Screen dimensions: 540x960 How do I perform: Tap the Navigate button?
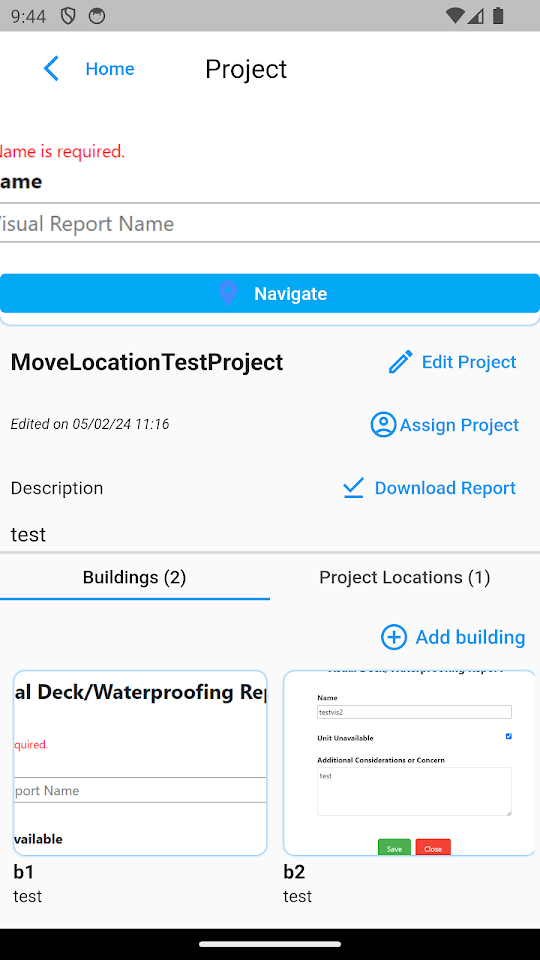point(270,293)
